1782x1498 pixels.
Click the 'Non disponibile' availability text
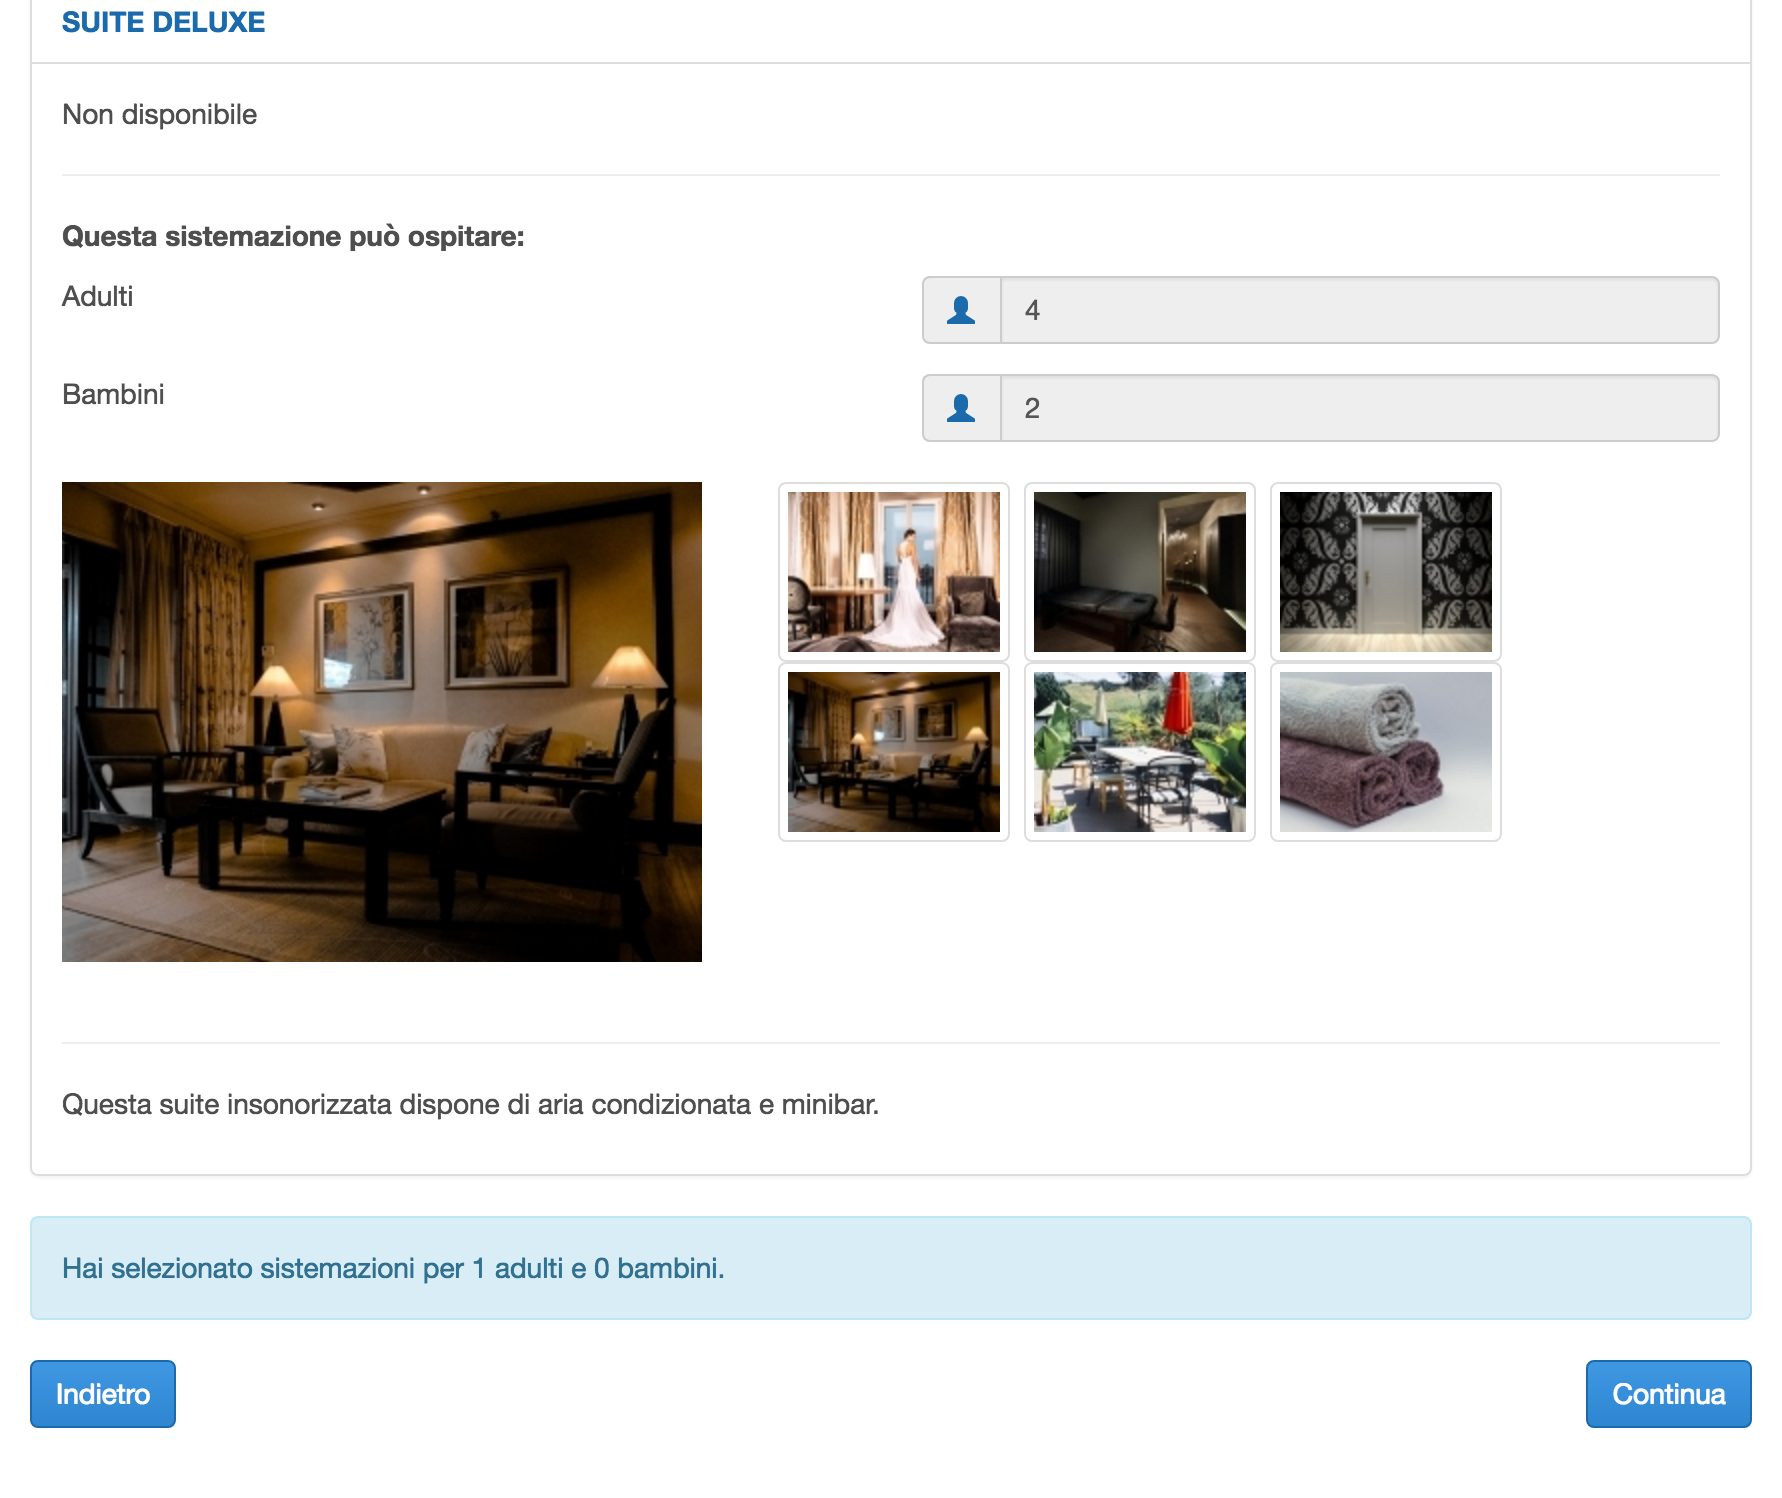(x=159, y=115)
